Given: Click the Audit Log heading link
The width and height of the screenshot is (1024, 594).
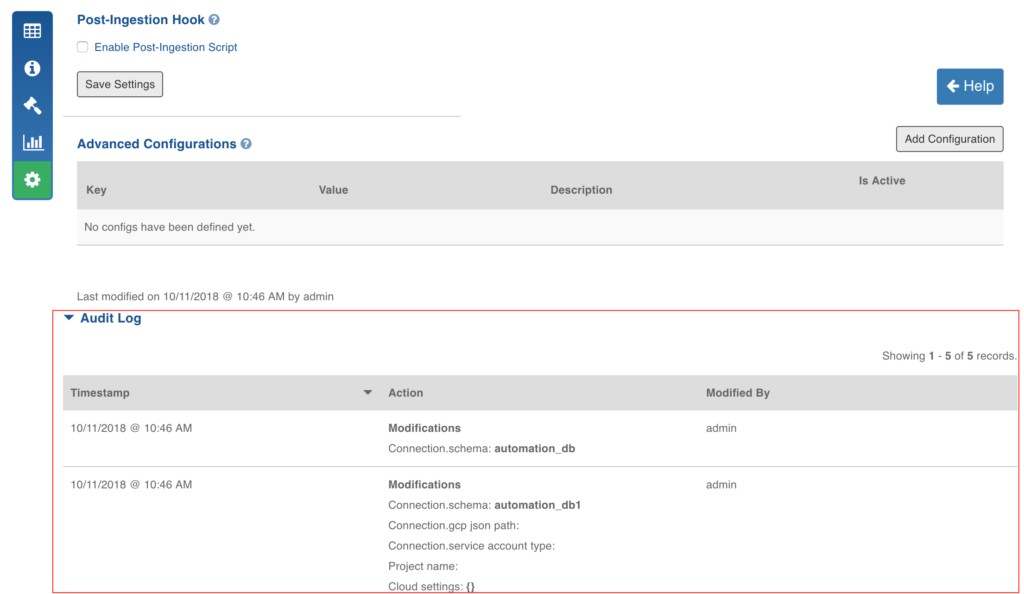Looking at the screenshot, I should [110, 318].
